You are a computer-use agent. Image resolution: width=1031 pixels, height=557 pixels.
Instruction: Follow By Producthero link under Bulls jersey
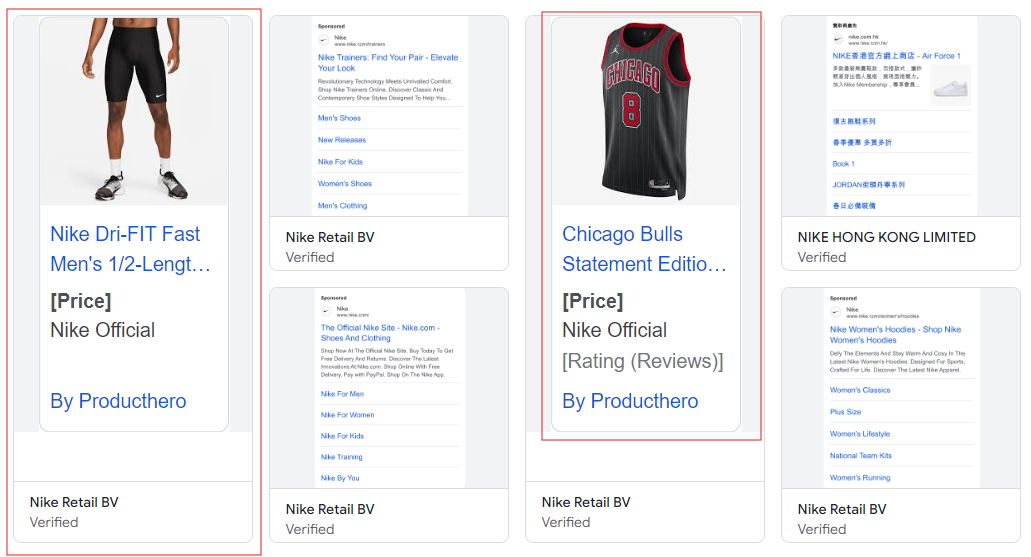tap(630, 401)
